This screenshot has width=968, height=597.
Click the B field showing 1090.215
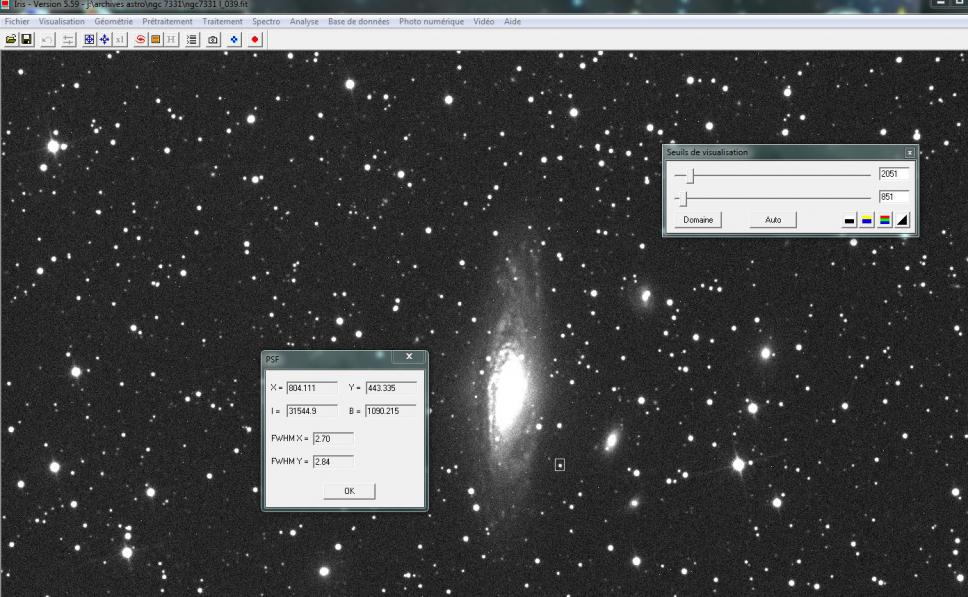391,411
